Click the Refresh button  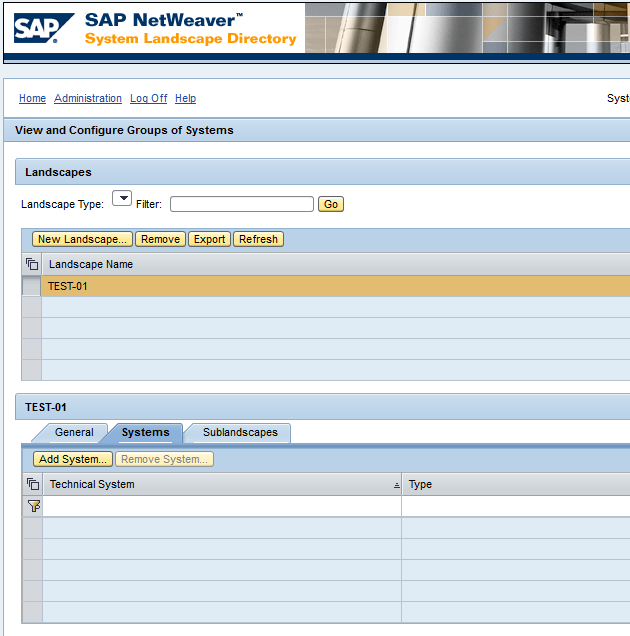pyautogui.click(x=258, y=239)
